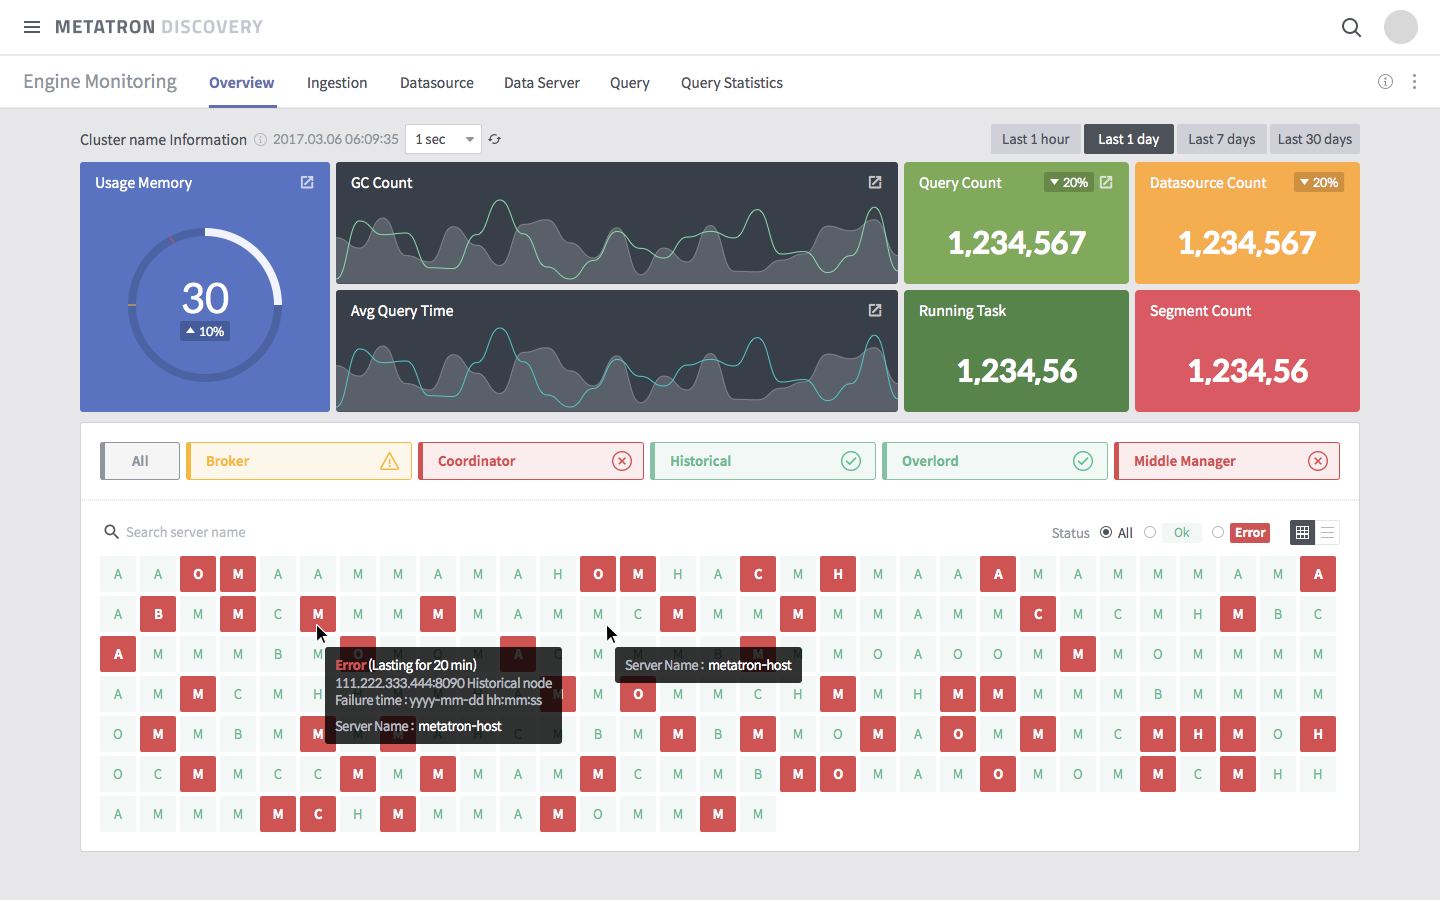The width and height of the screenshot is (1440, 900).
Task: Open the 20% dropdown on Datasource Count
Action: click(x=1318, y=182)
